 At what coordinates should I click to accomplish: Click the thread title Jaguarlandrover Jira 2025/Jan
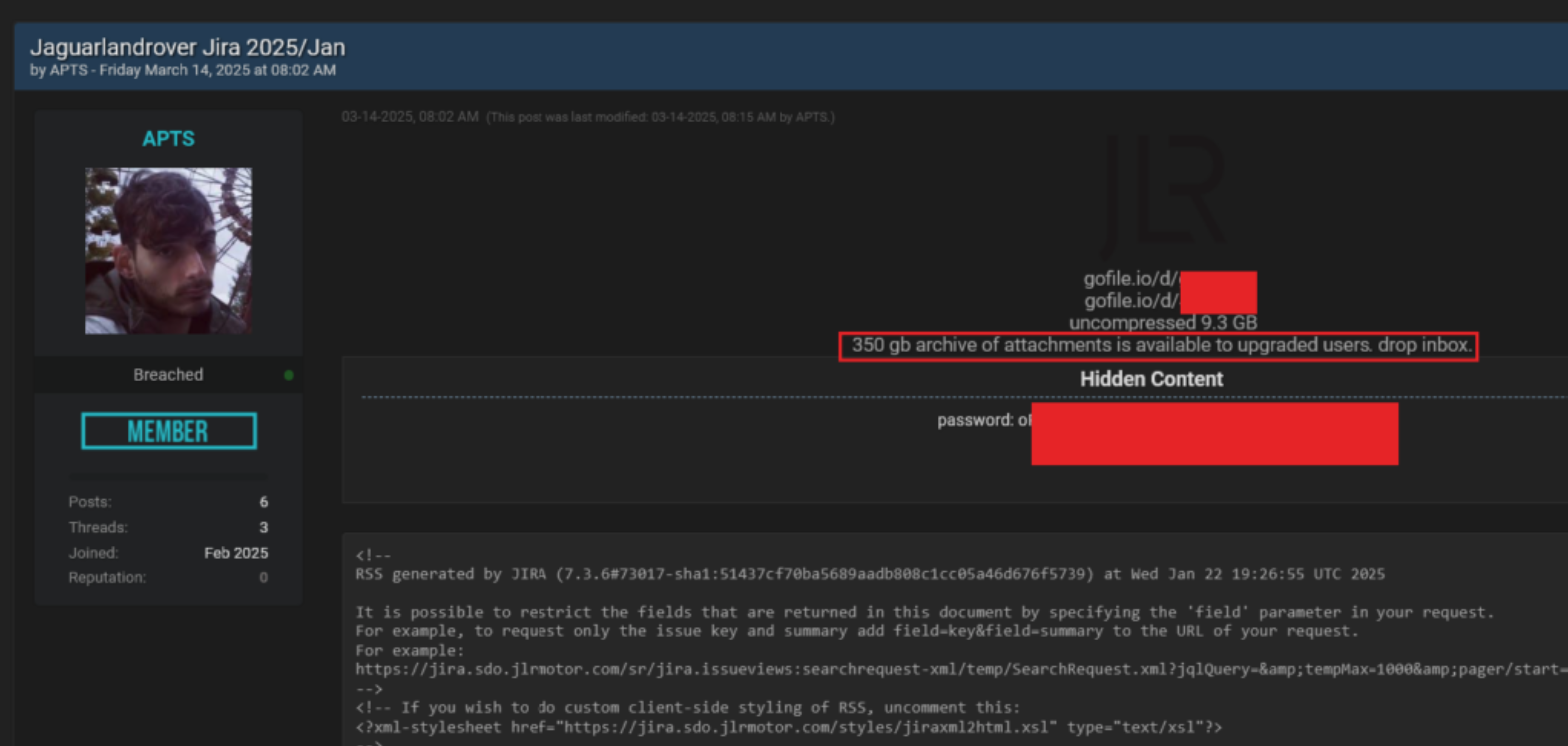188,48
